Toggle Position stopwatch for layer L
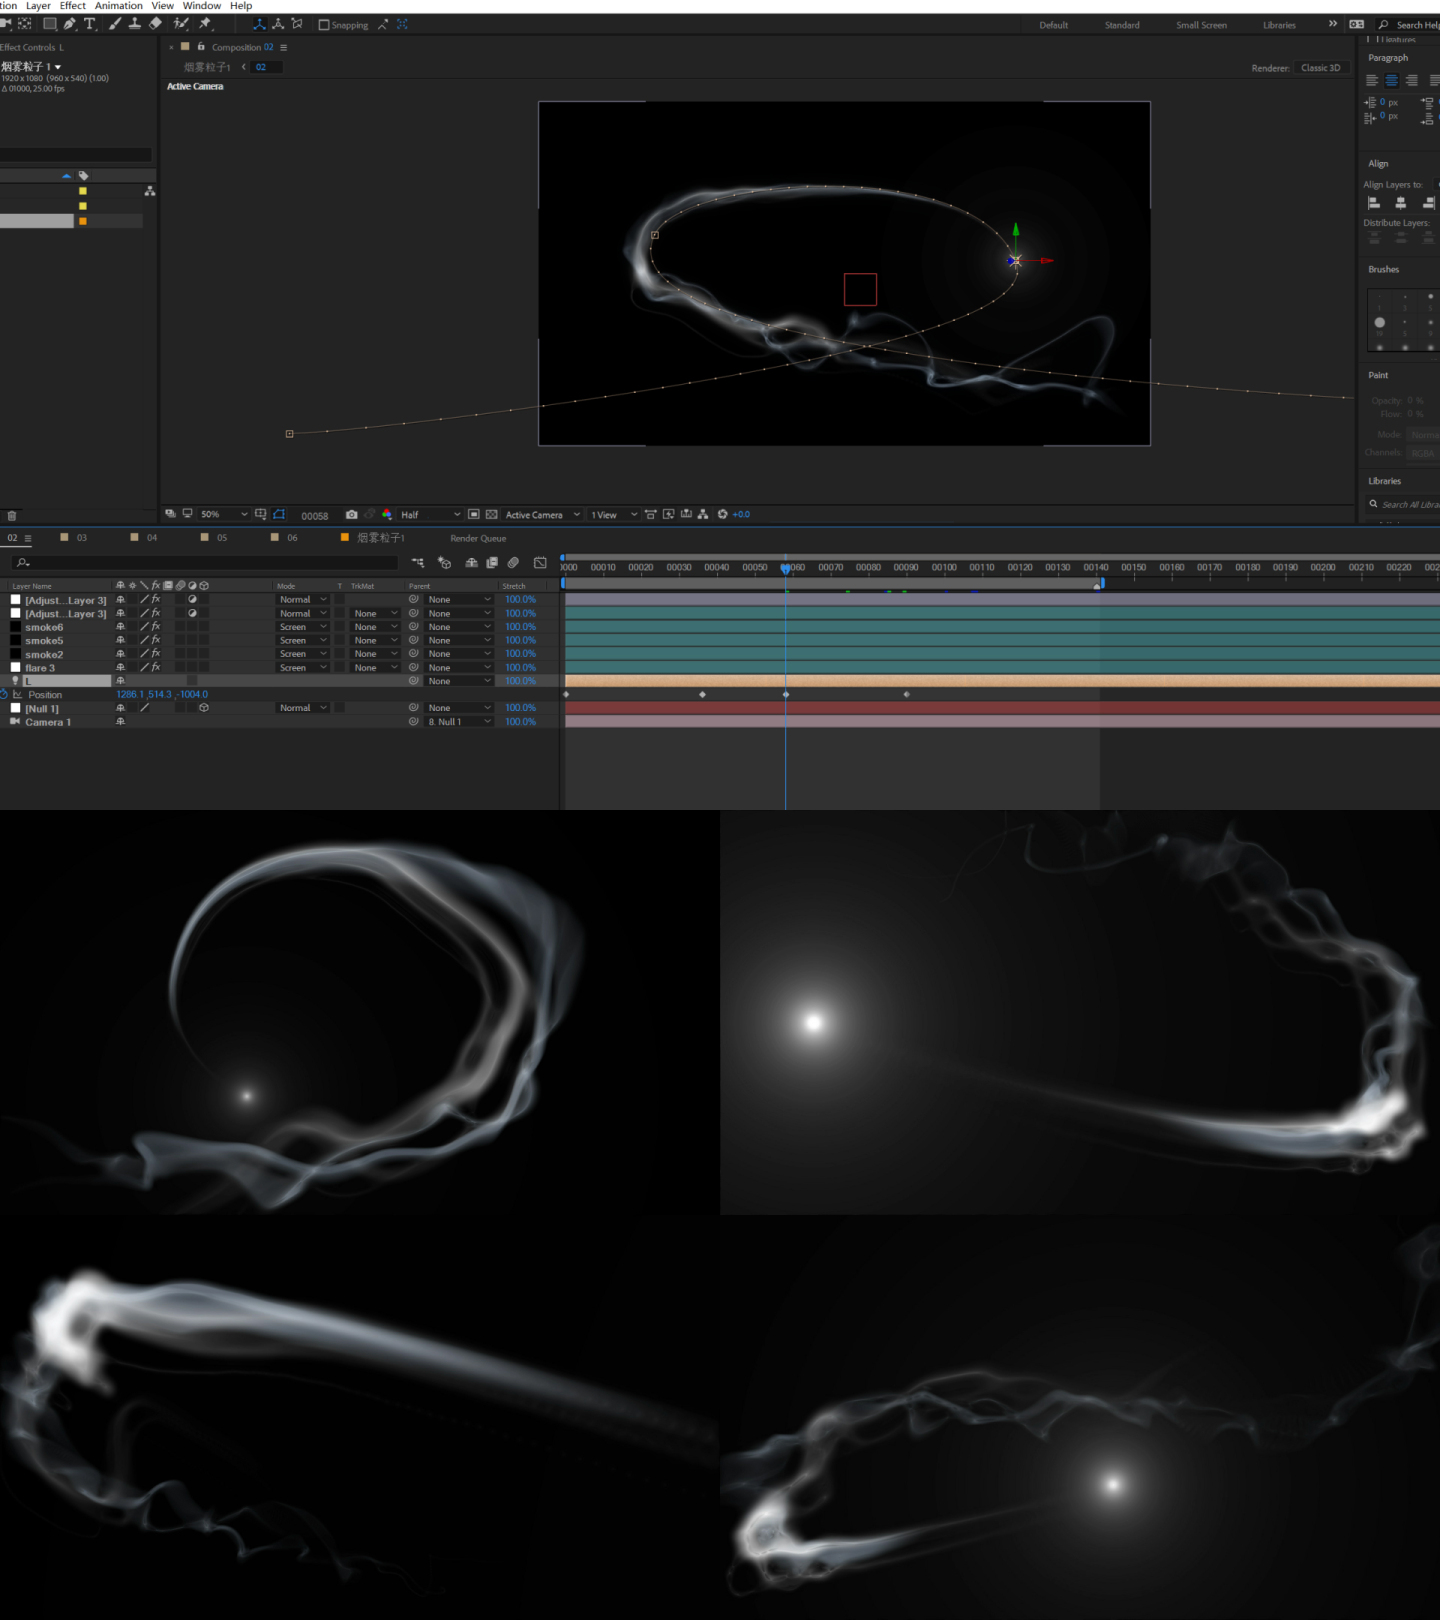This screenshot has height=1620, width=1440. (x=4, y=694)
